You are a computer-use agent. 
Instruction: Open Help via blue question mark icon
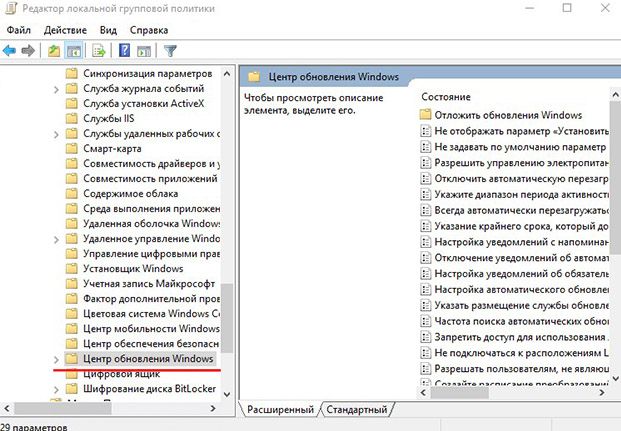coord(124,51)
